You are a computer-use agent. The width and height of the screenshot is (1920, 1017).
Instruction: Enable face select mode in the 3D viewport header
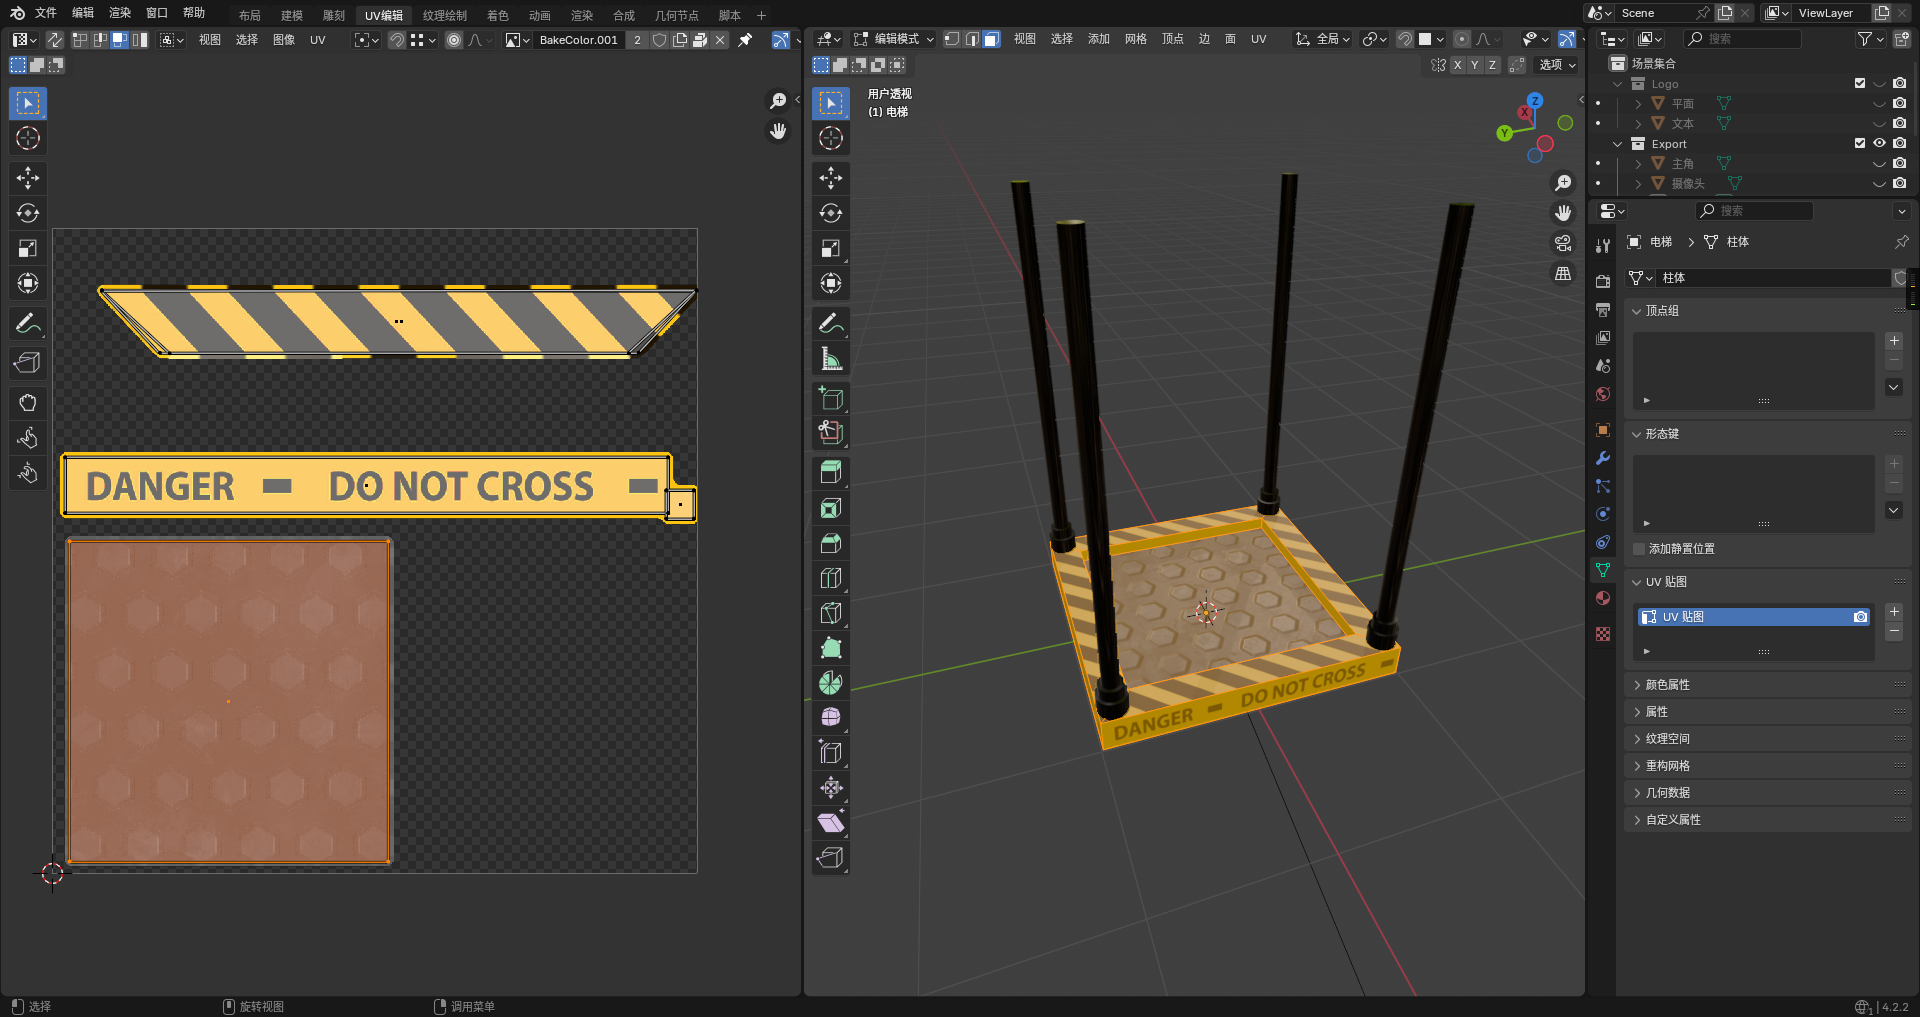991,39
